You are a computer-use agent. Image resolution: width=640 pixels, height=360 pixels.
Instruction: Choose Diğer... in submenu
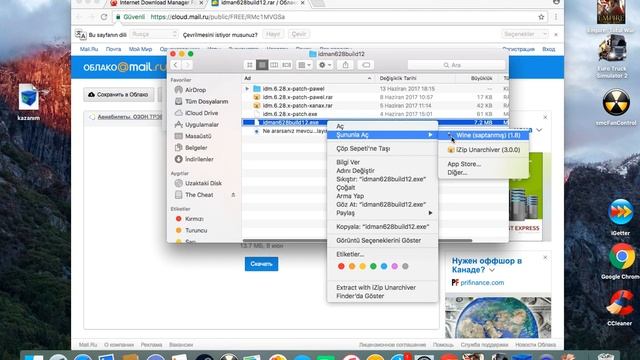(x=484, y=172)
